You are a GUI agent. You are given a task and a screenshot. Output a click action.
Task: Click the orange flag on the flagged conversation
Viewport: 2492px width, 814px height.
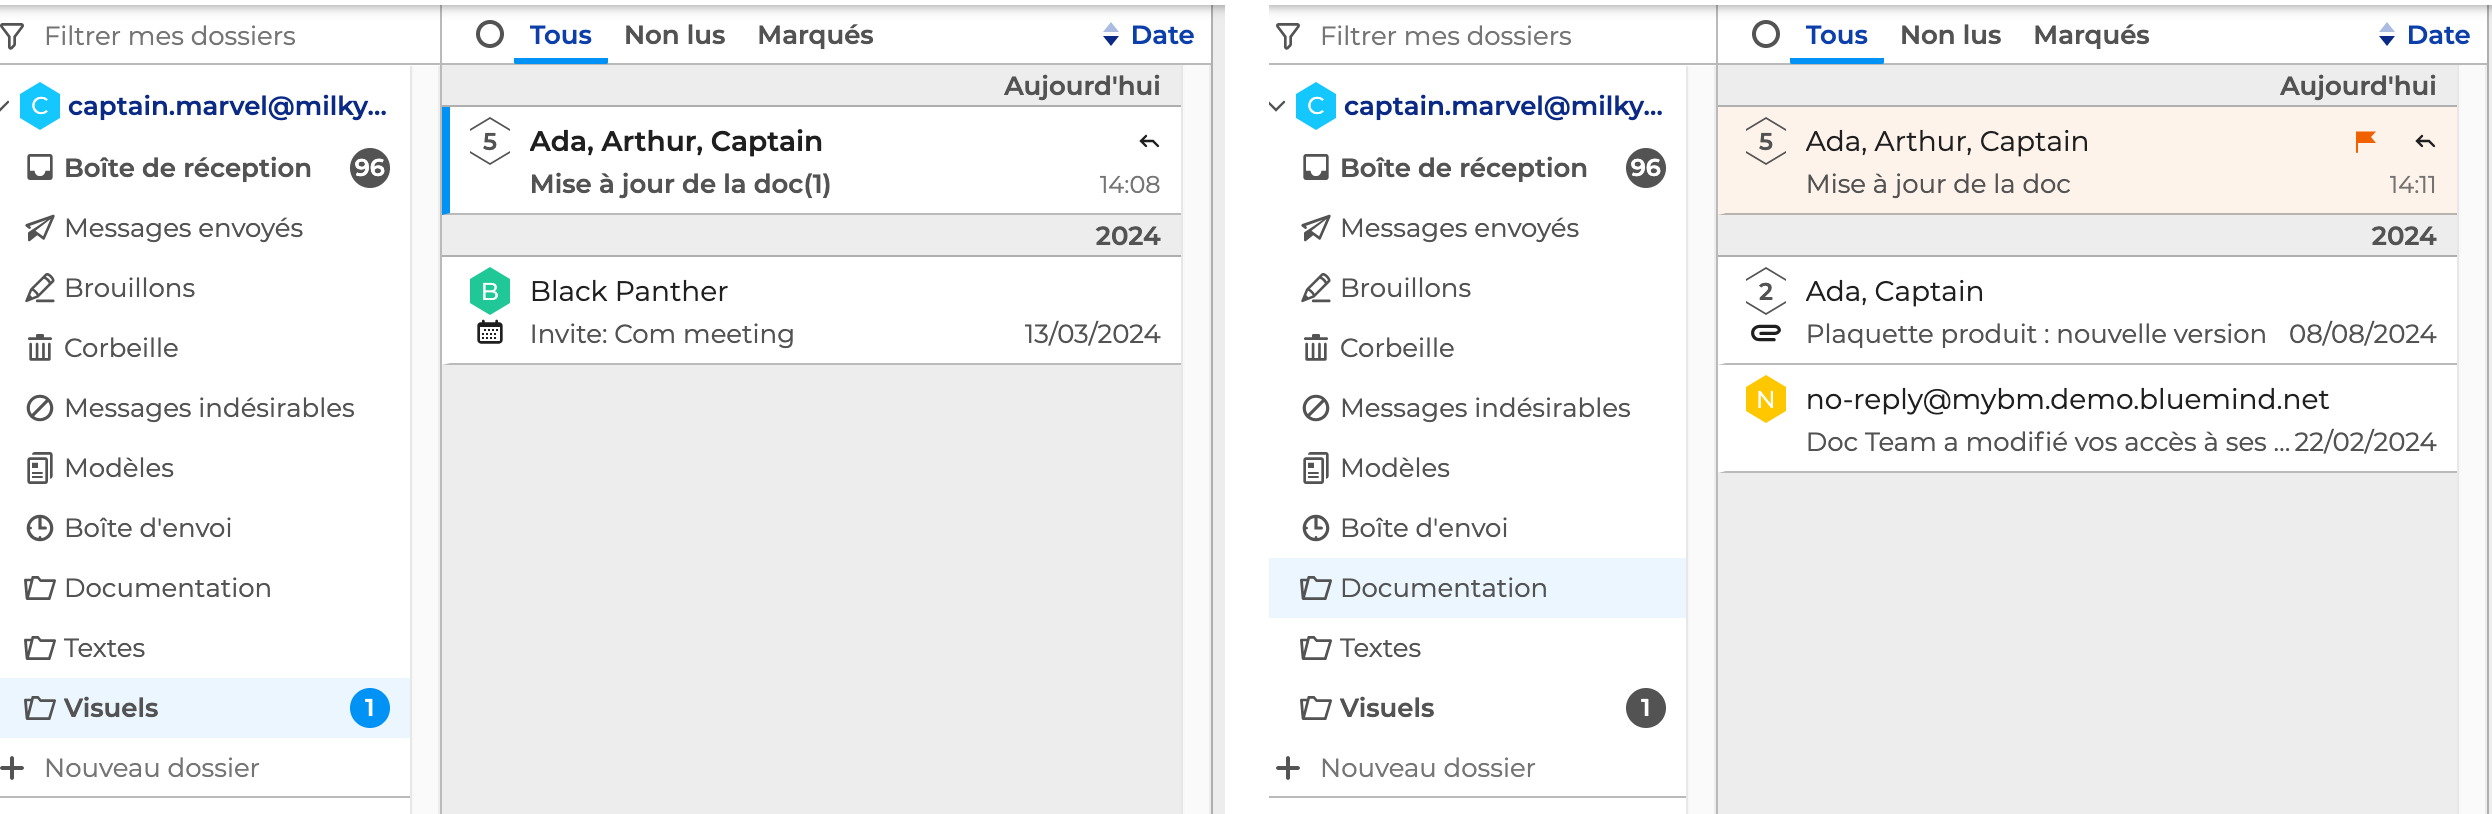click(x=2365, y=141)
